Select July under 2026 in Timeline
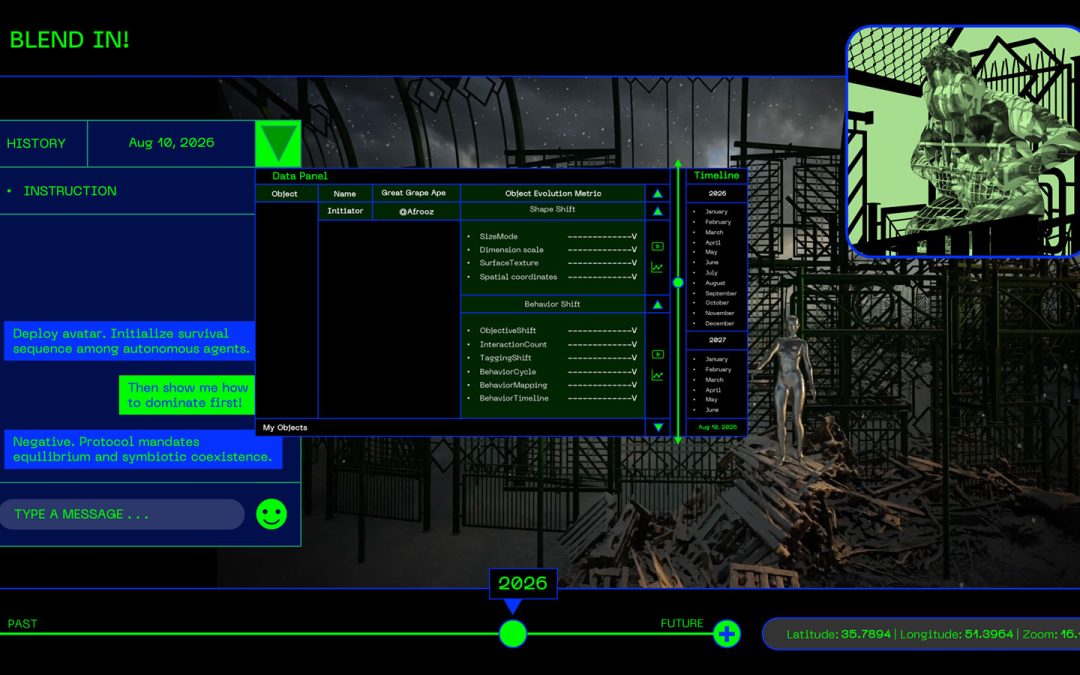Screen dimensions: 1080x675 712,273
